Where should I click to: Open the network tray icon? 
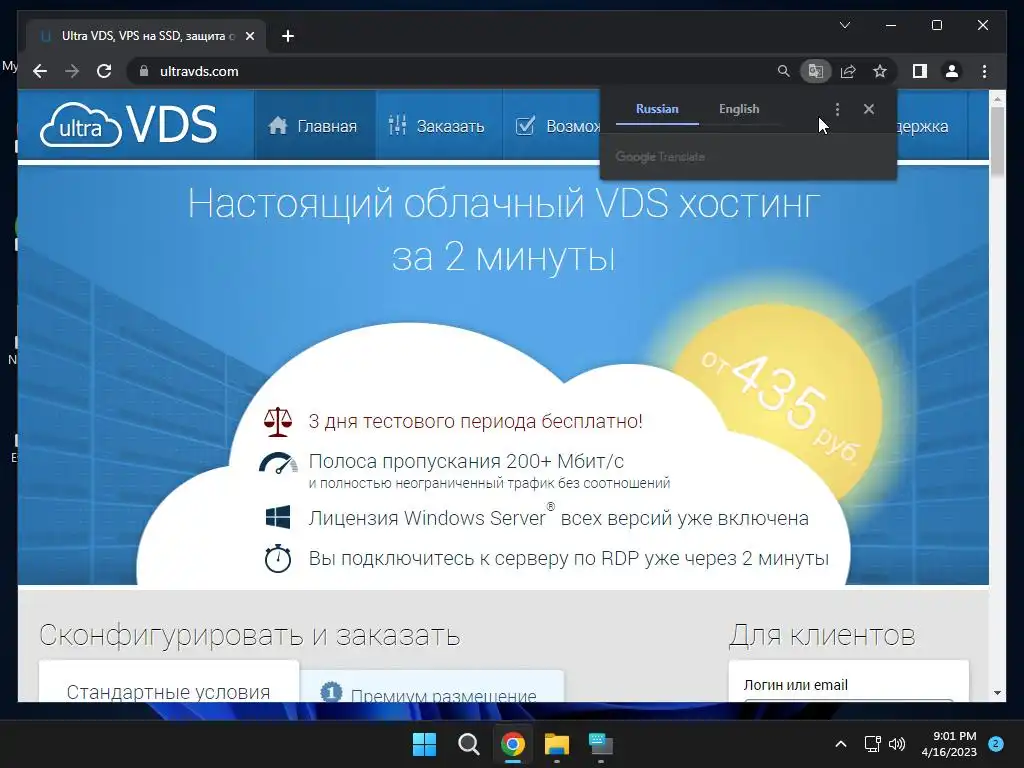pyautogui.click(x=872, y=744)
